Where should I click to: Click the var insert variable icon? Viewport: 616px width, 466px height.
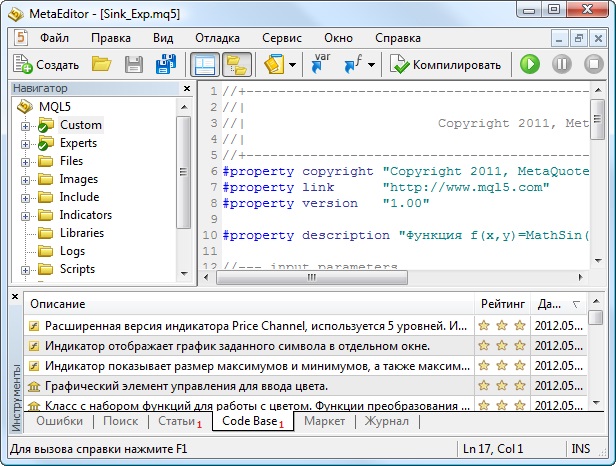[320, 64]
